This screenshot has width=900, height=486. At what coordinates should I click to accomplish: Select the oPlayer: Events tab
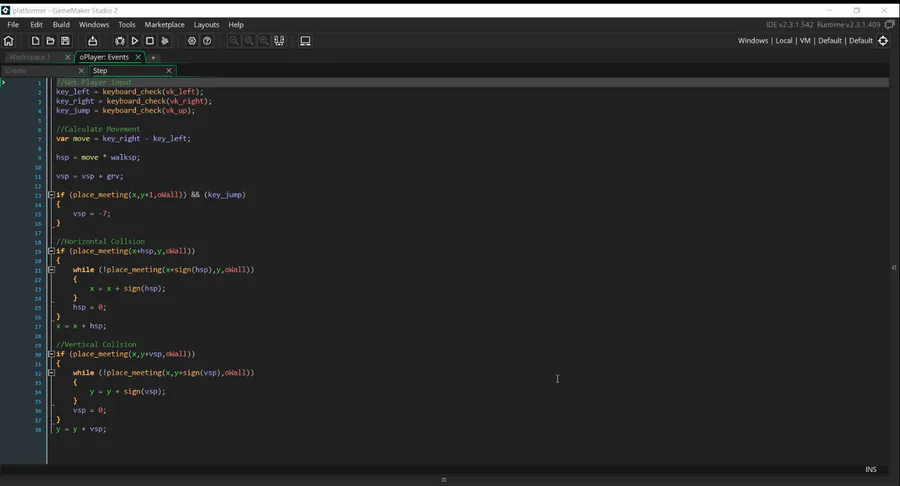coord(104,57)
